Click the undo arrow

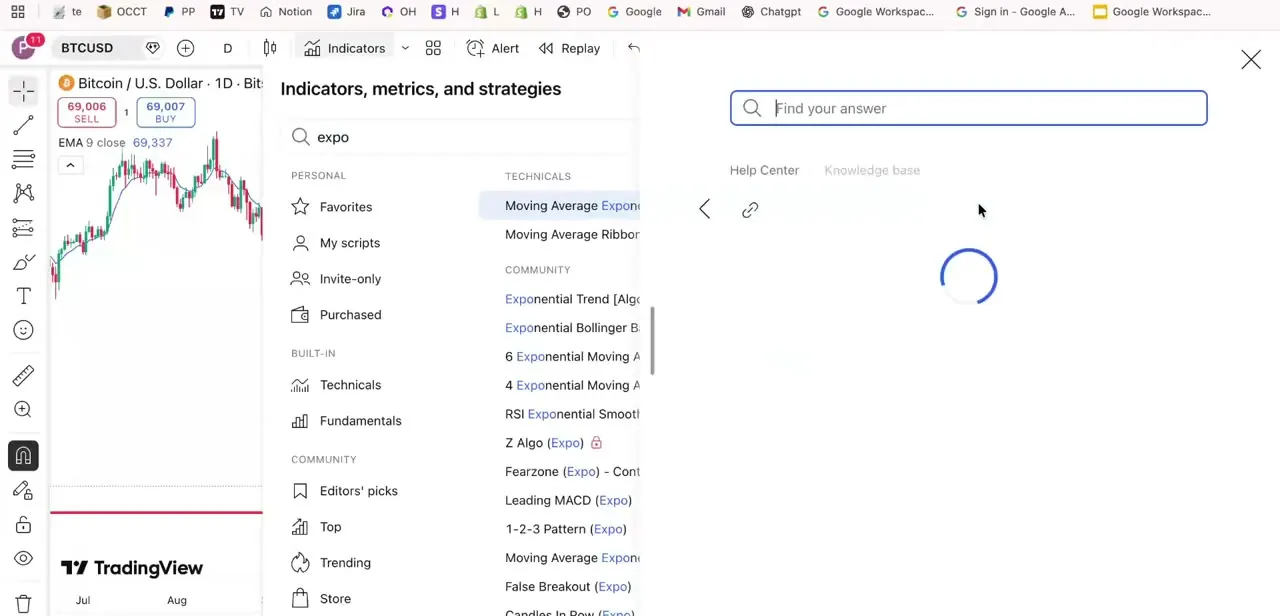pyautogui.click(x=633, y=48)
